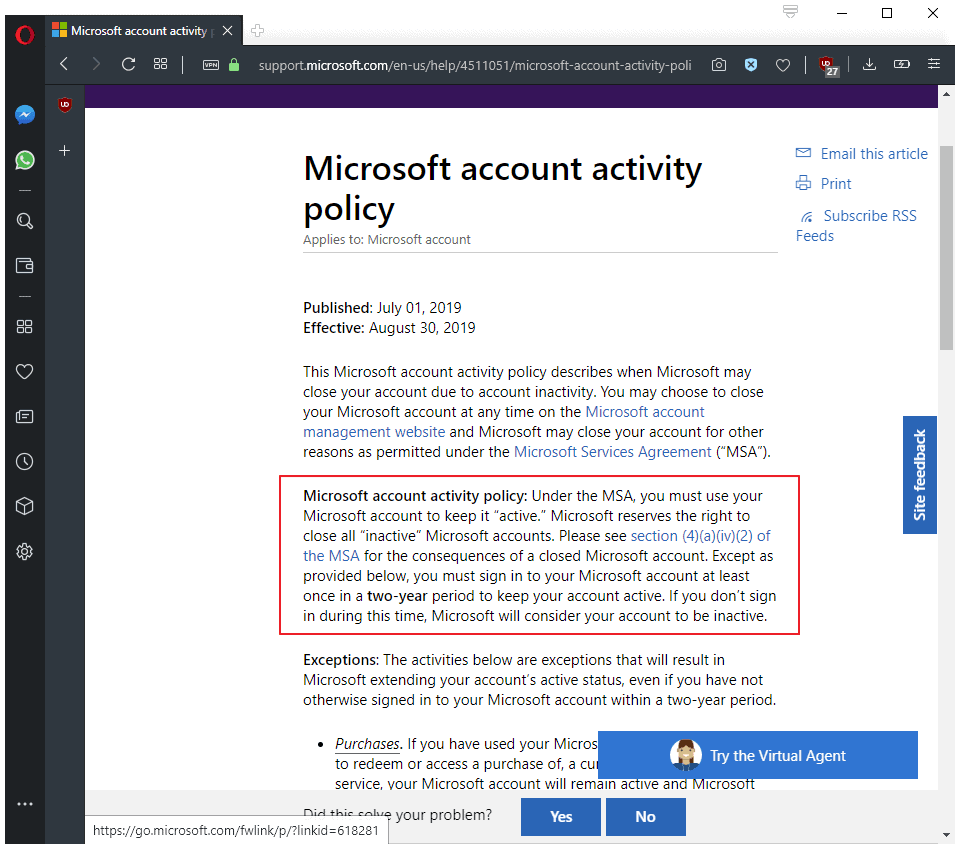Open battery saver icon
Image resolution: width=960 pixels, height=850 pixels.
point(902,64)
